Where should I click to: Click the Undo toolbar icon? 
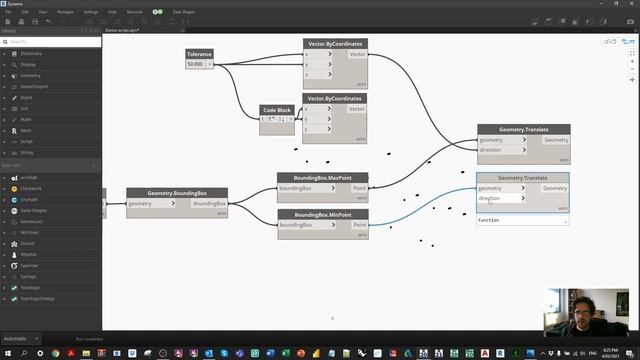[49, 21]
